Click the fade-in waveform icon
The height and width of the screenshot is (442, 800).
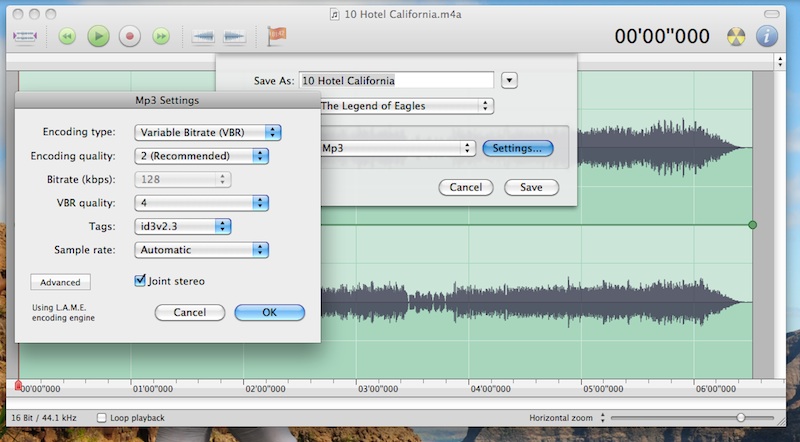(x=203, y=37)
